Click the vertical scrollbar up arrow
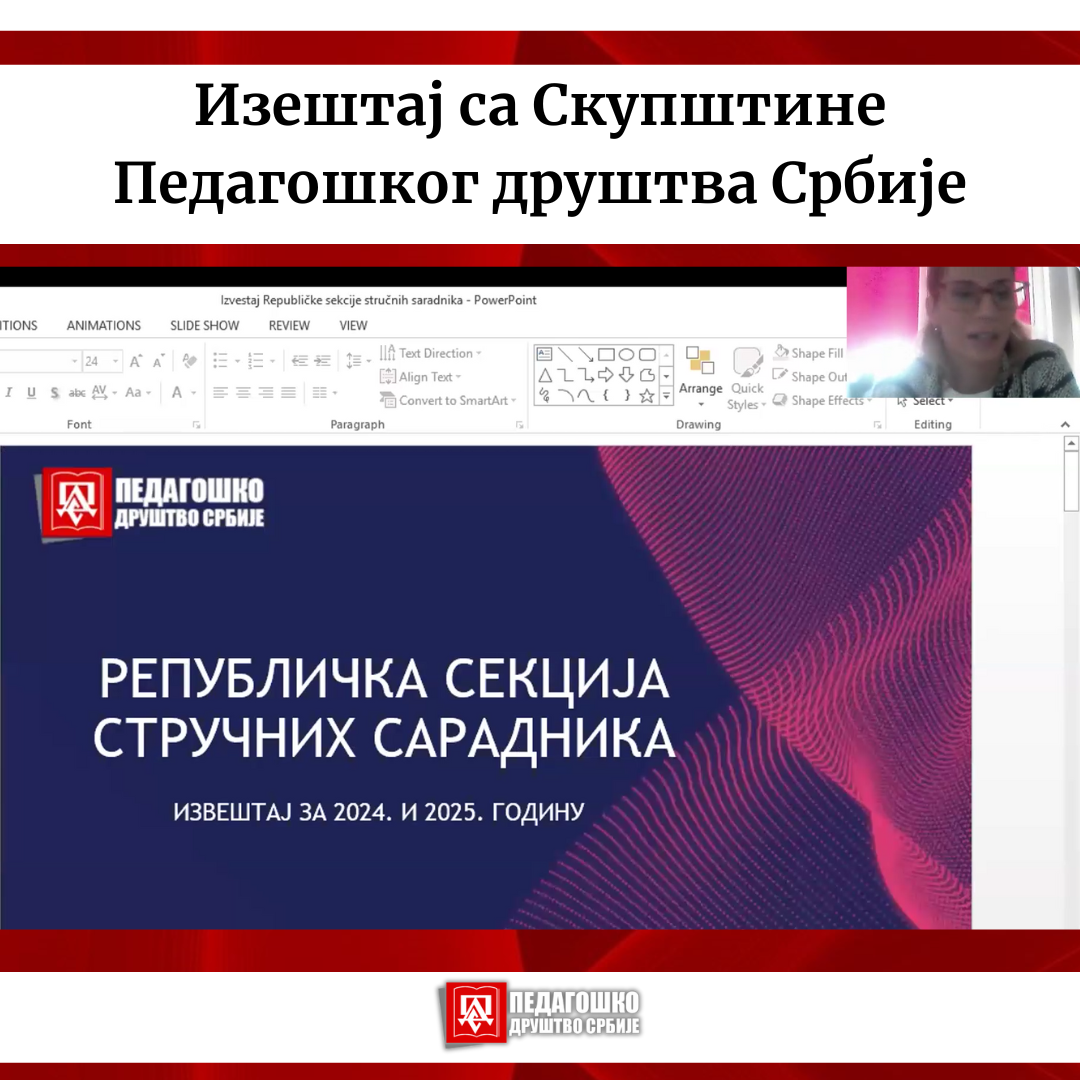1080x1080 pixels. 1070,444
